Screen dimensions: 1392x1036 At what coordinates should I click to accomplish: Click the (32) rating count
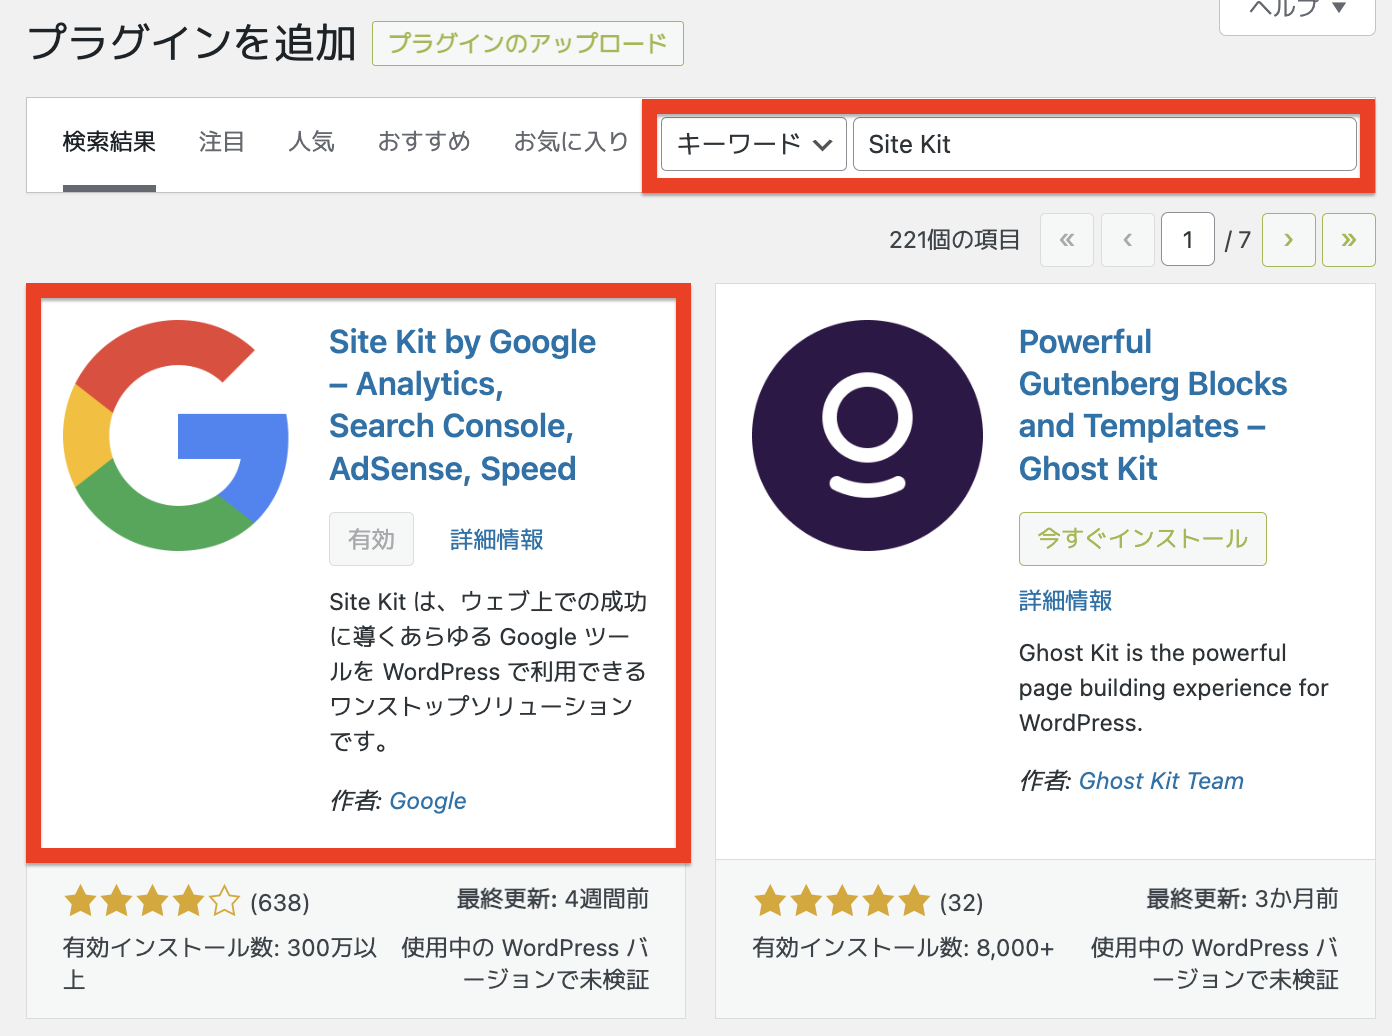(x=962, y=903)
